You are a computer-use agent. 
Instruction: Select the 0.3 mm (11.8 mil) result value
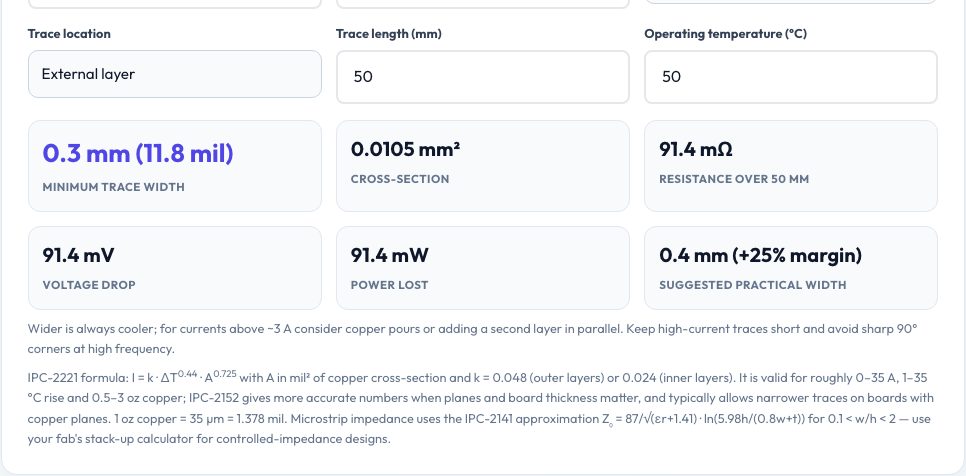138,153
